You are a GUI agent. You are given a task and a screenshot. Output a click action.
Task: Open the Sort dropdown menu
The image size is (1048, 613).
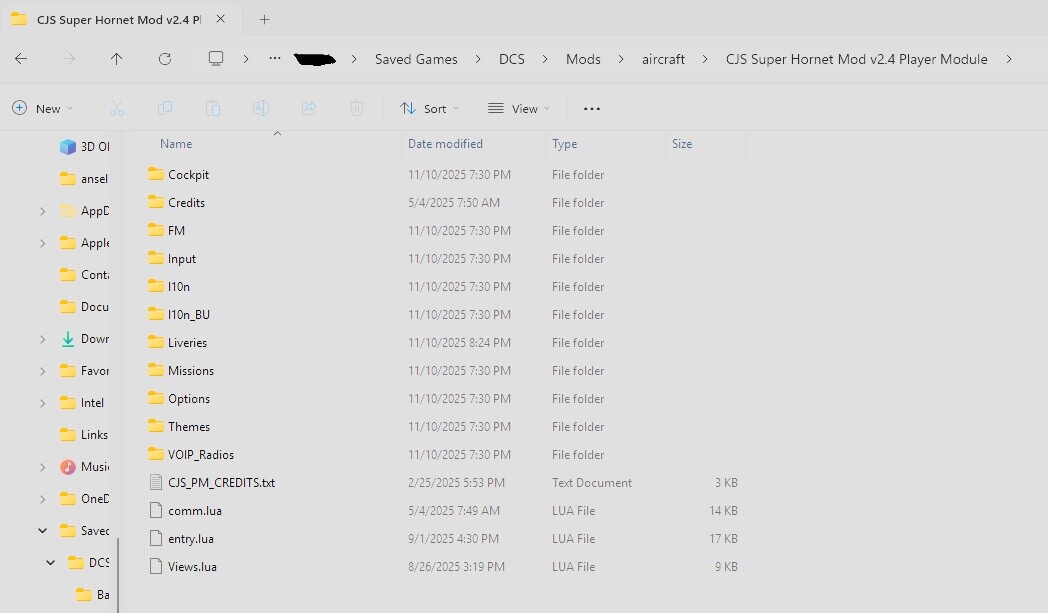429,108
